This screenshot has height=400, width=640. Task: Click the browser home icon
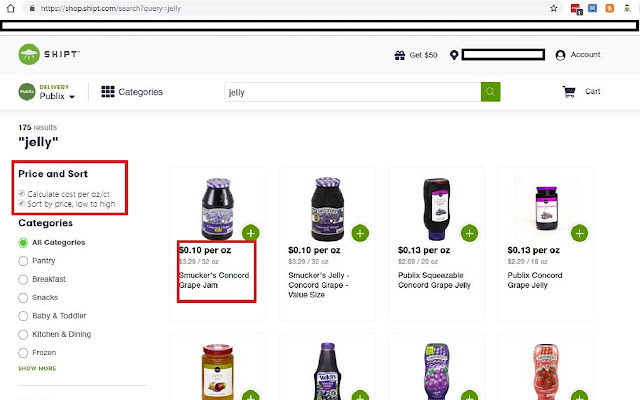(x=11, y=8)
